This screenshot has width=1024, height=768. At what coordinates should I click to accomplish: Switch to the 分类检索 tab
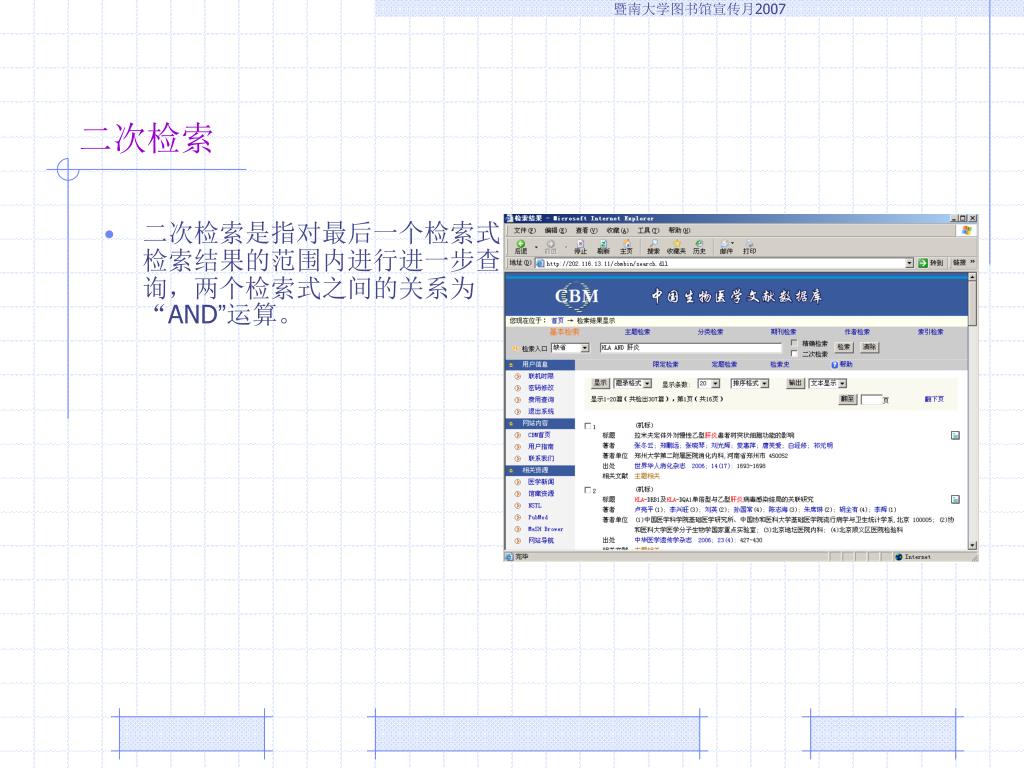pos(711,332)
